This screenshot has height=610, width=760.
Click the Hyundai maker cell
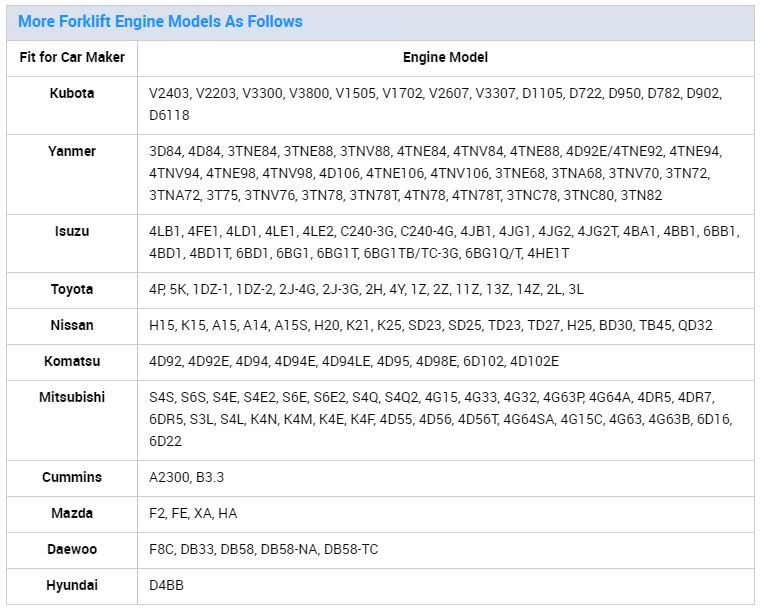click(x=72, y=586)
